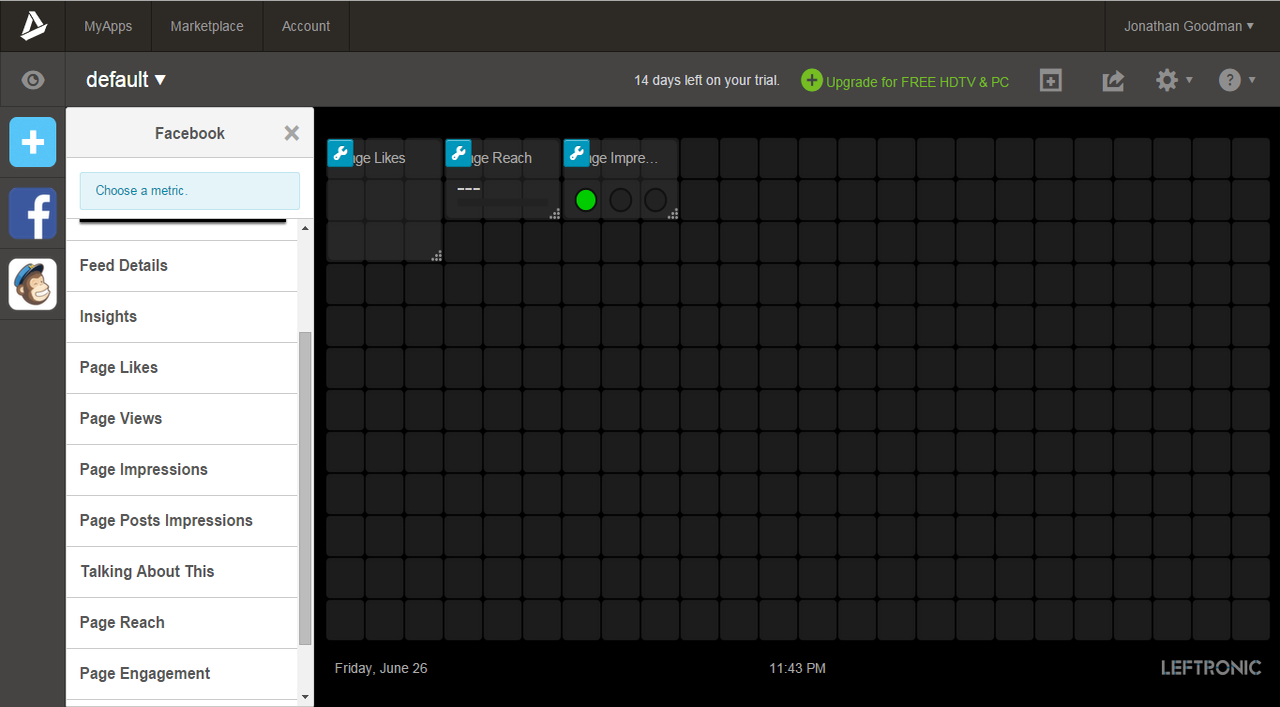Click Upgrade for FREE HDTV & PC link
This screenshot has width=1280, height=707.
(x=917, y=82)
